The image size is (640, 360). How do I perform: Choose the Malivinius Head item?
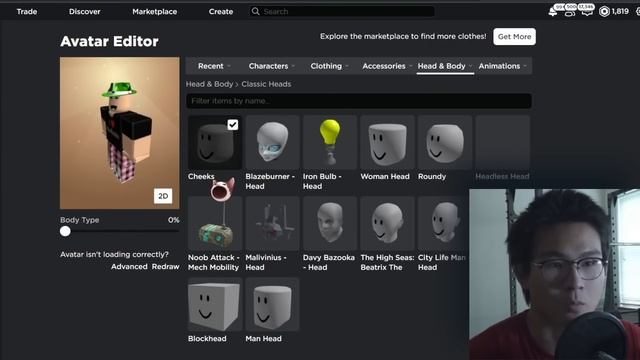click(272, 223)
